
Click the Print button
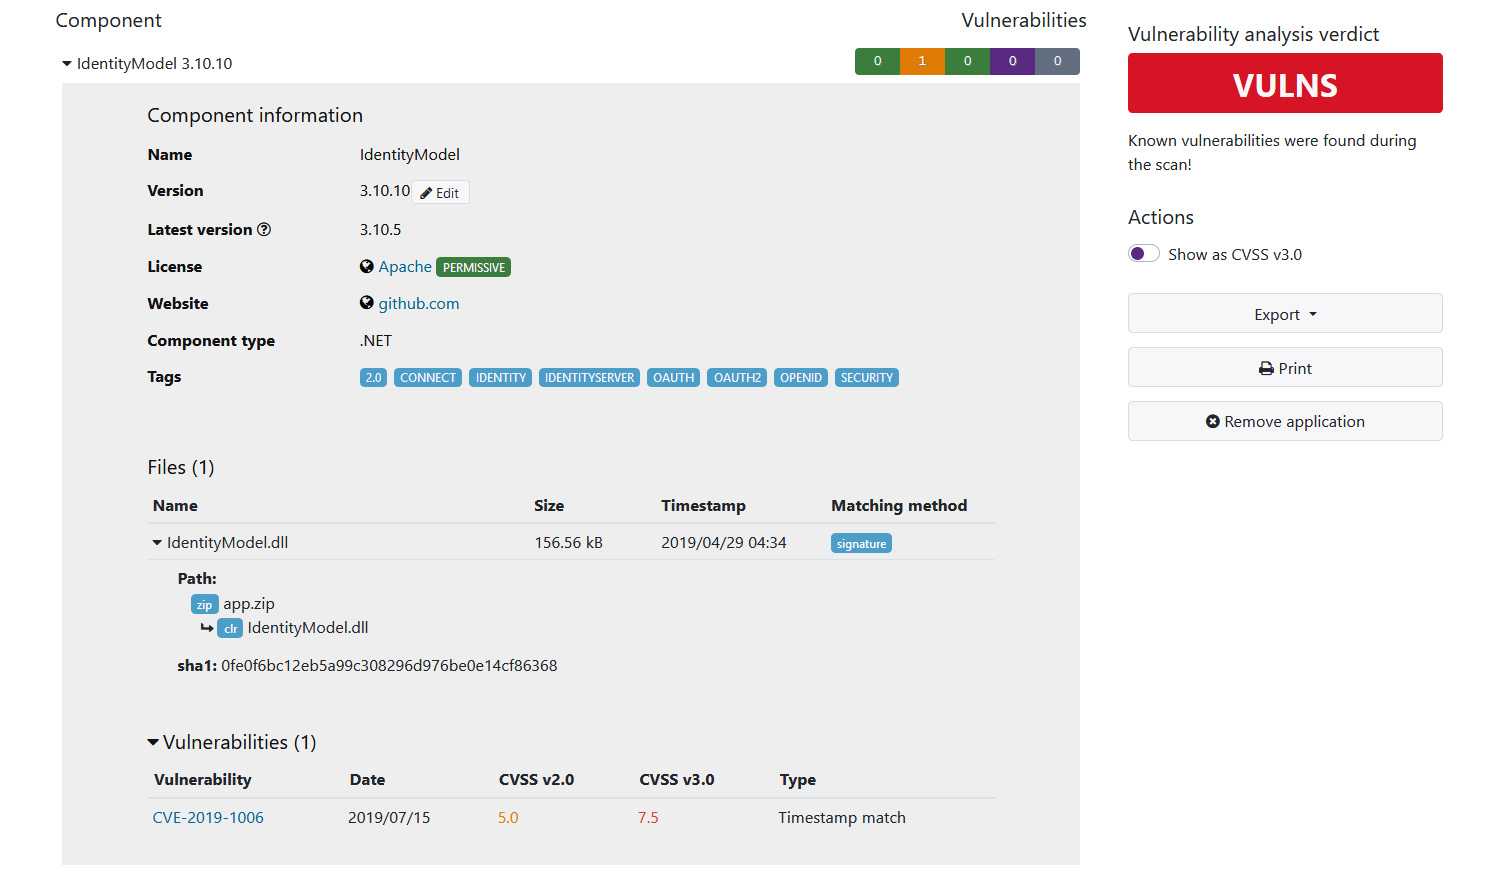(1285, 367)
